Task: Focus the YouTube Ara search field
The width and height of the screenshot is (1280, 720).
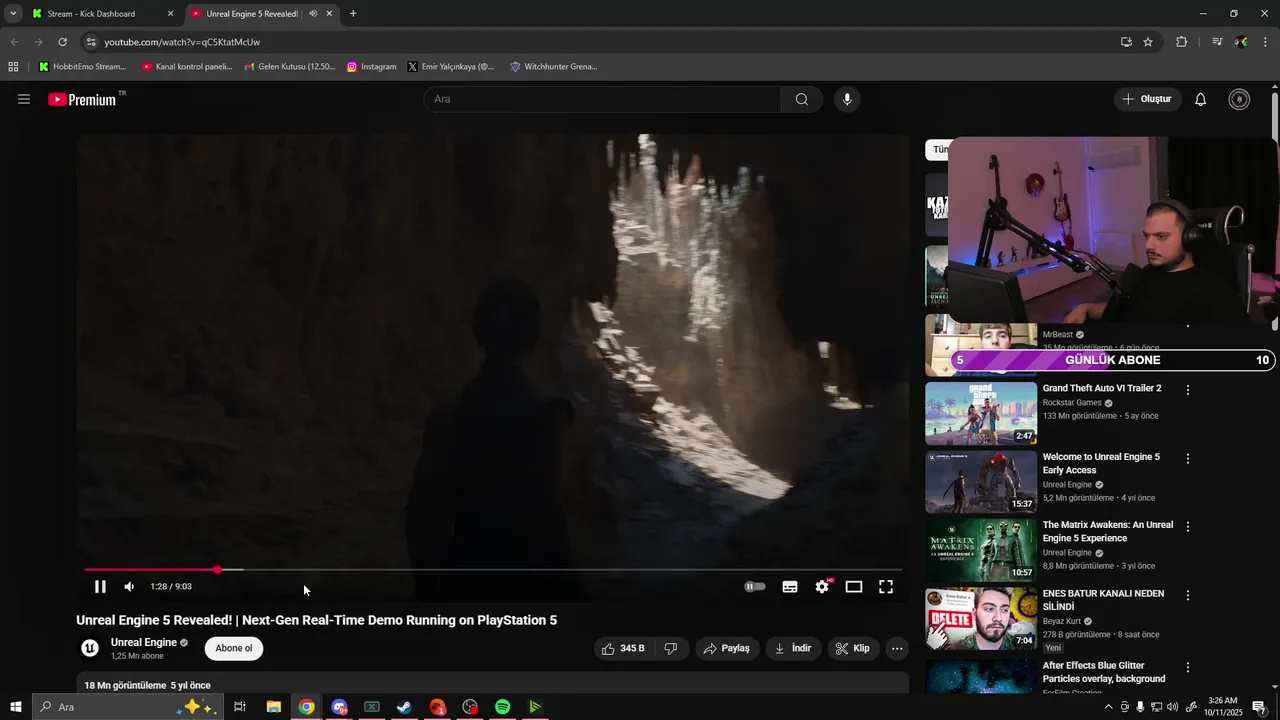Action: pos(603,99)
